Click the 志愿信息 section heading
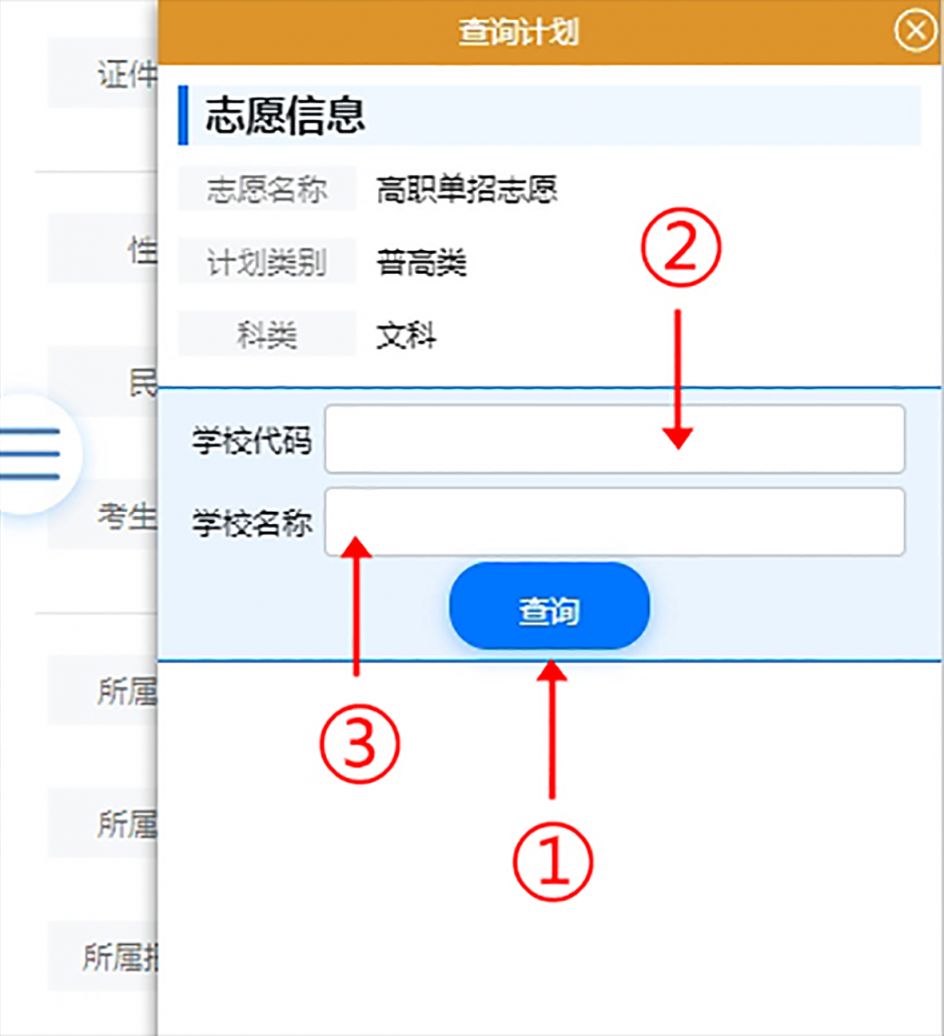 [x=285, y=116]
